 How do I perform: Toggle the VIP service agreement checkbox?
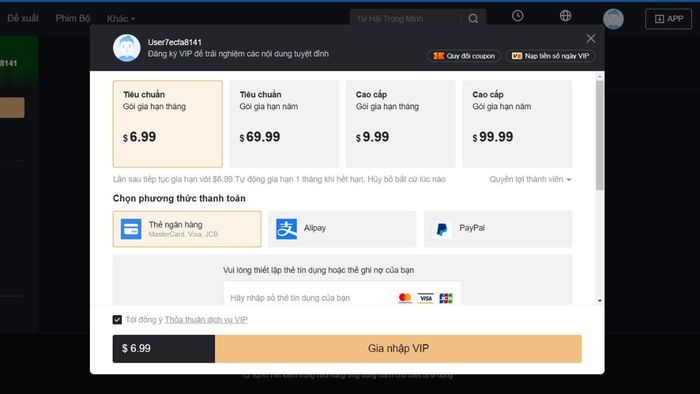117,319
